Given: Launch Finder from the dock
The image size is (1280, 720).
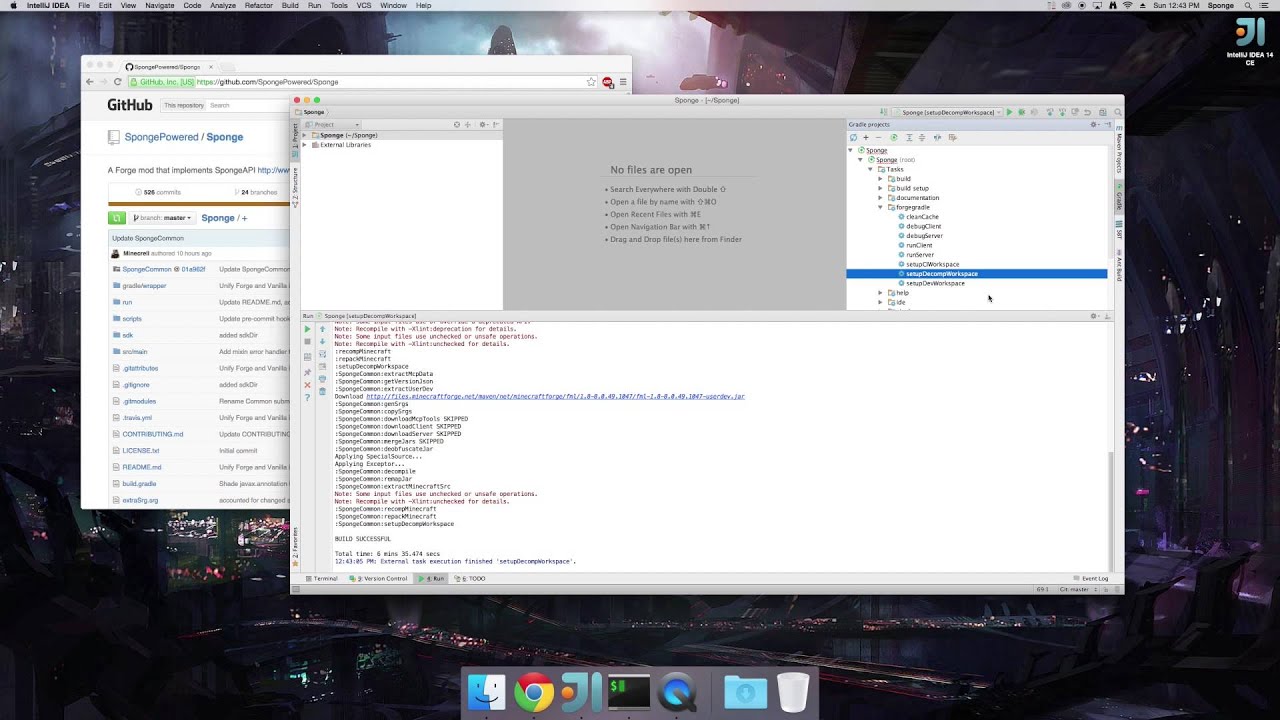Looking at the screenshot, I should click(487, 693).
